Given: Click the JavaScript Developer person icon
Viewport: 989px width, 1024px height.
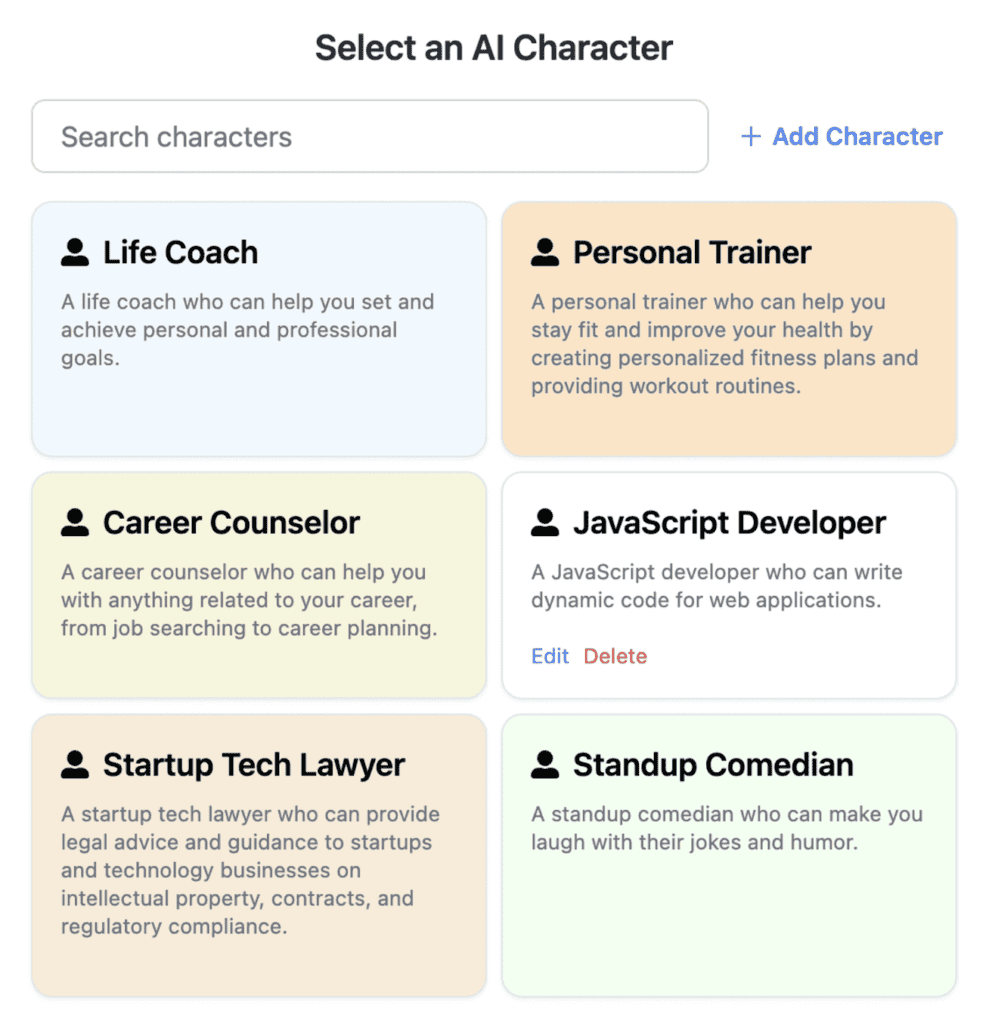Looking at the screenshot, I should (x=544, y=522).
